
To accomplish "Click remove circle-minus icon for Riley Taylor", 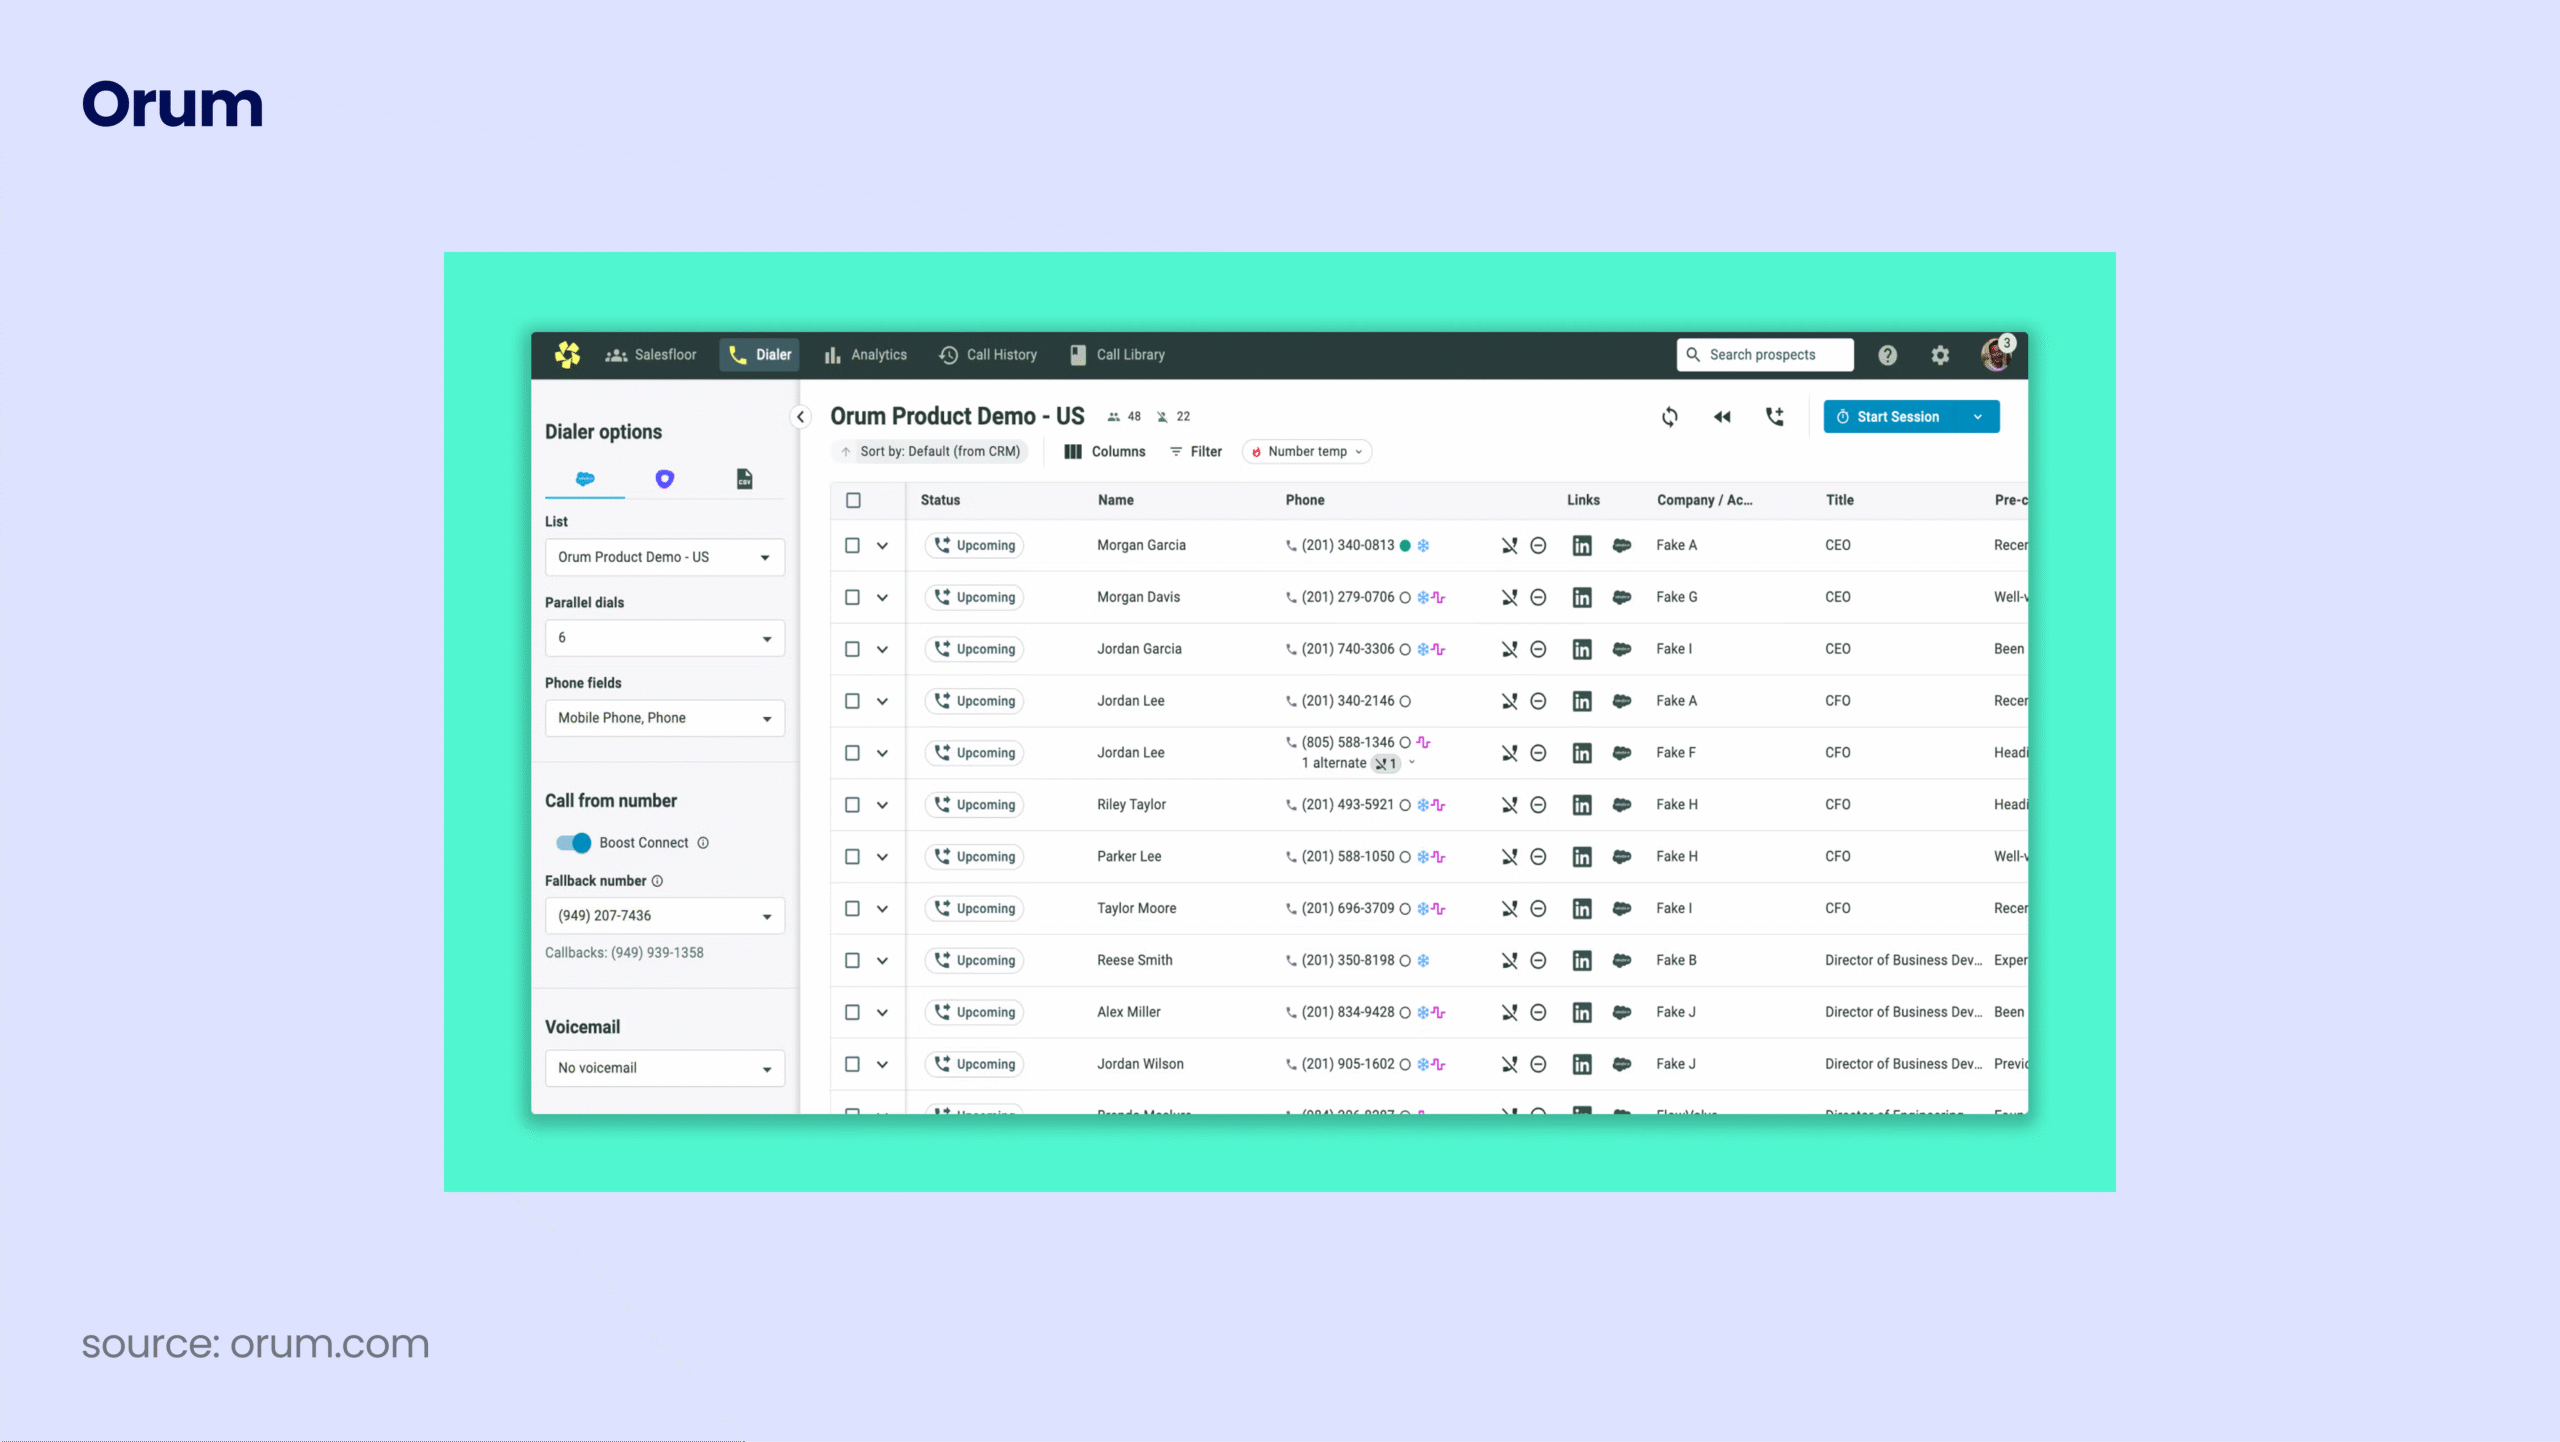I will (1539, 805).
